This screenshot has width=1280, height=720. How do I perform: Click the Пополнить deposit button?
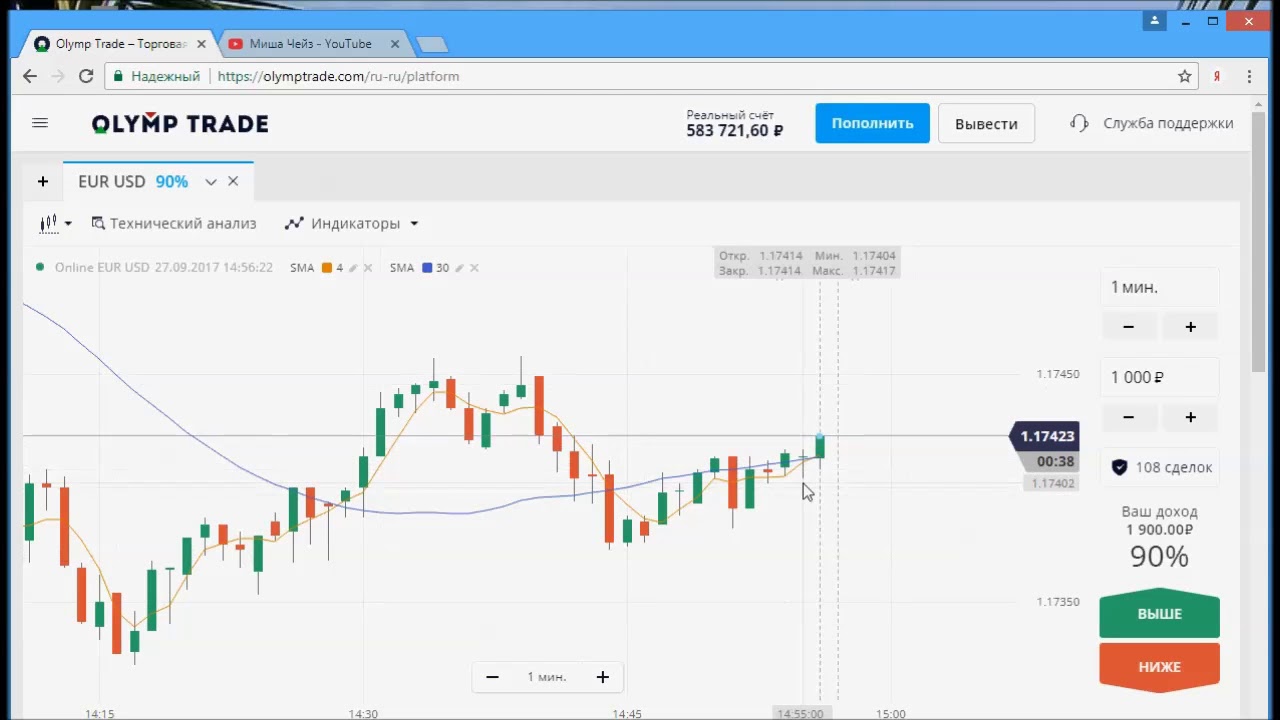click(872, 123)
